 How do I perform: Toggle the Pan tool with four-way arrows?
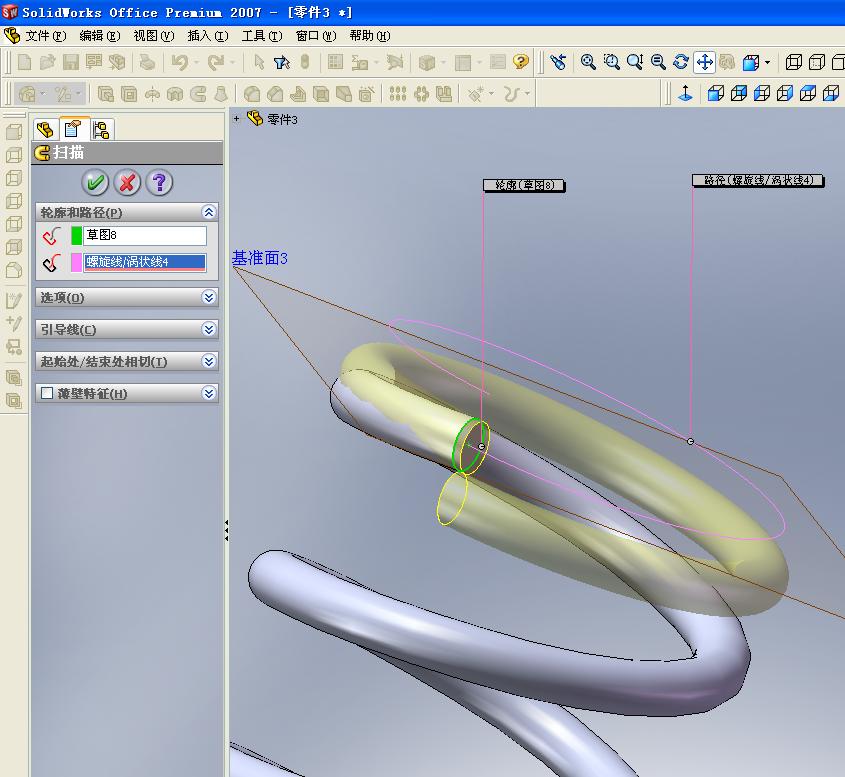pyautogui.click(x=704, y=62)
